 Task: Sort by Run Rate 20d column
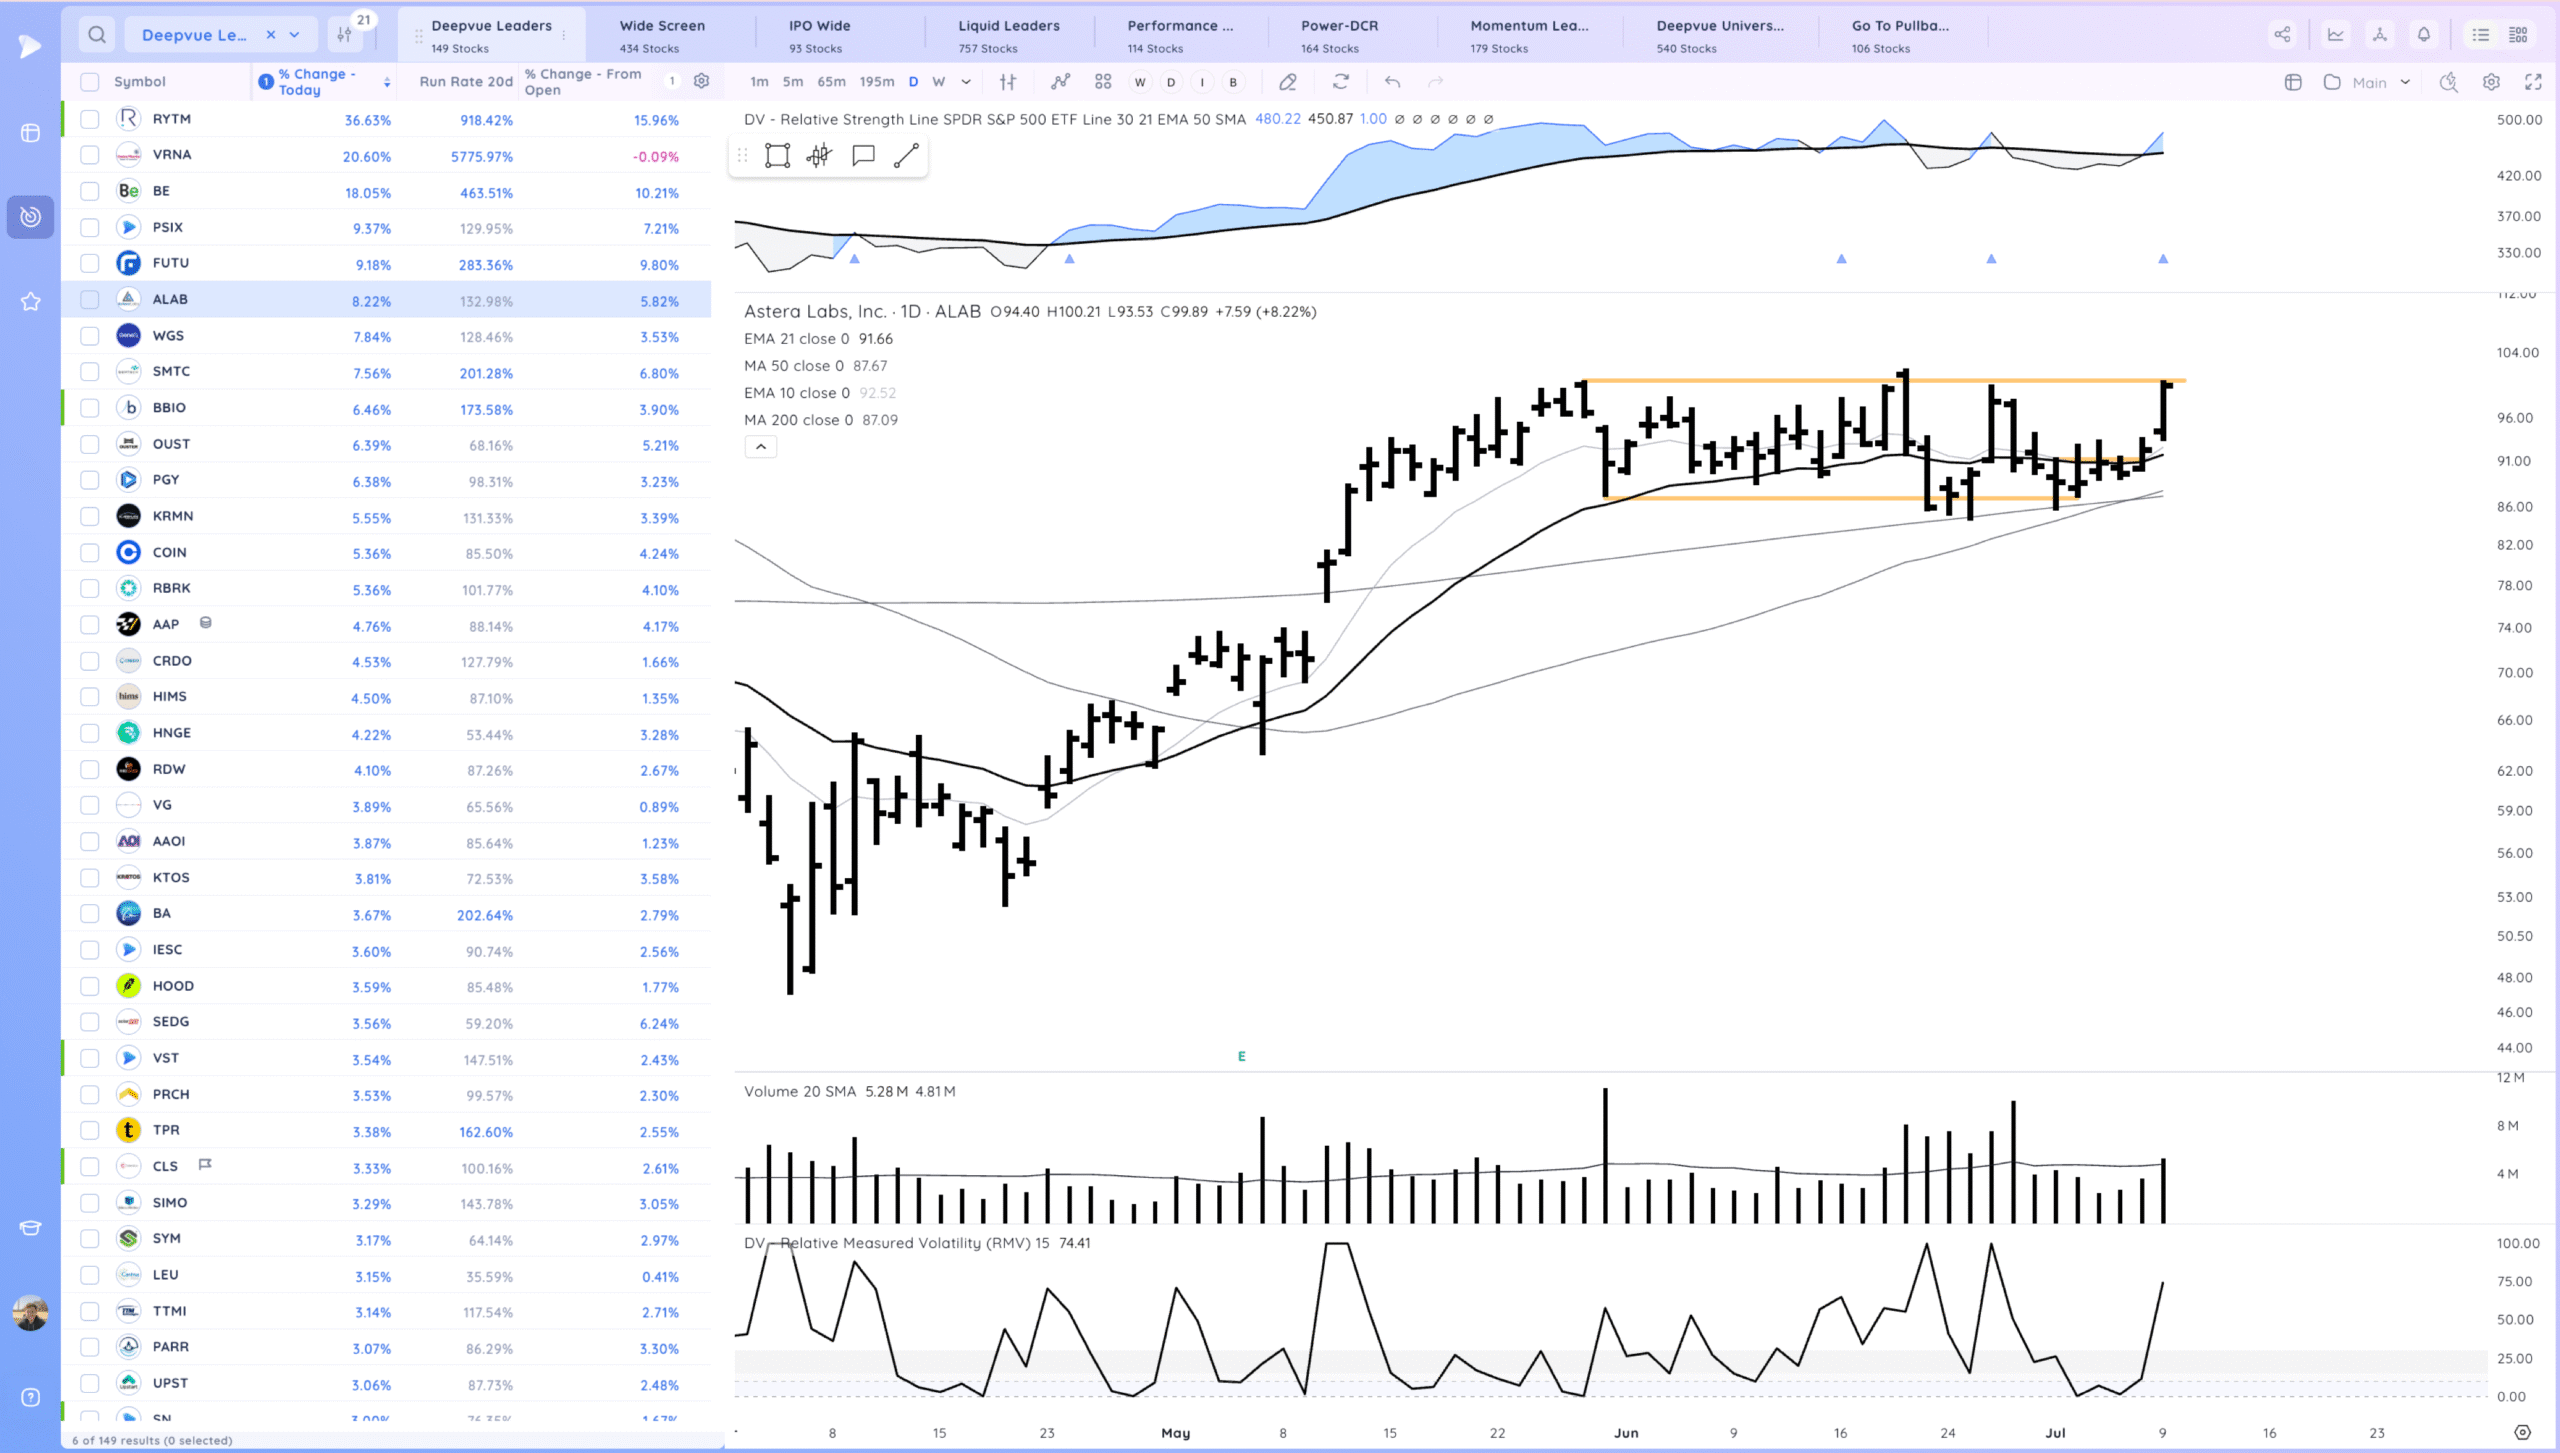point(465,82)
